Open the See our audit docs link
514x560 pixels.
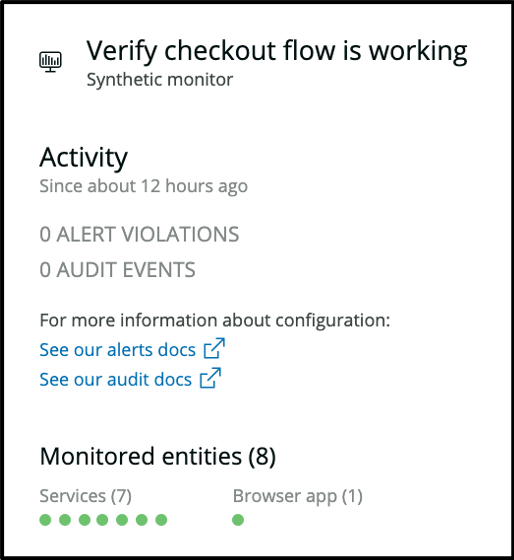pyautogui.click(x=115, y=379)
